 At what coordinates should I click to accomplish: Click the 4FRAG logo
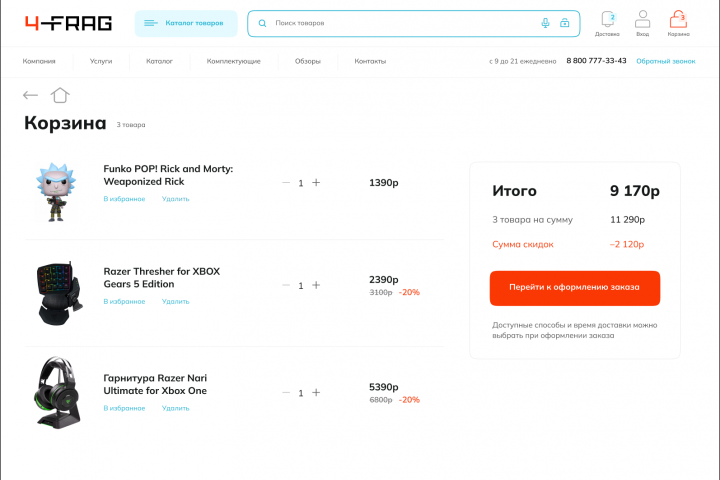pyautogui.click(x=68, y=23)
